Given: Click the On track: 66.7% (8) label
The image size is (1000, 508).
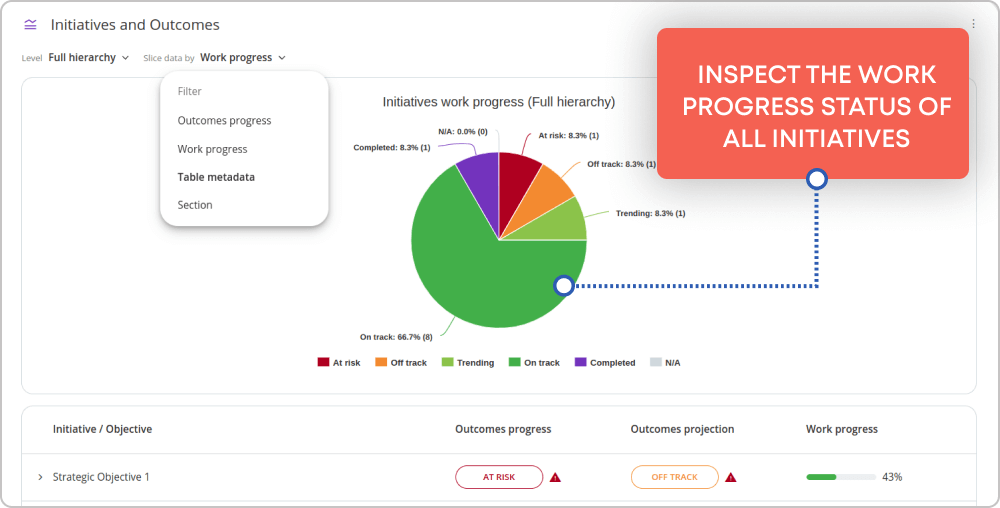Looking at the screenshot, I should 396,337.
